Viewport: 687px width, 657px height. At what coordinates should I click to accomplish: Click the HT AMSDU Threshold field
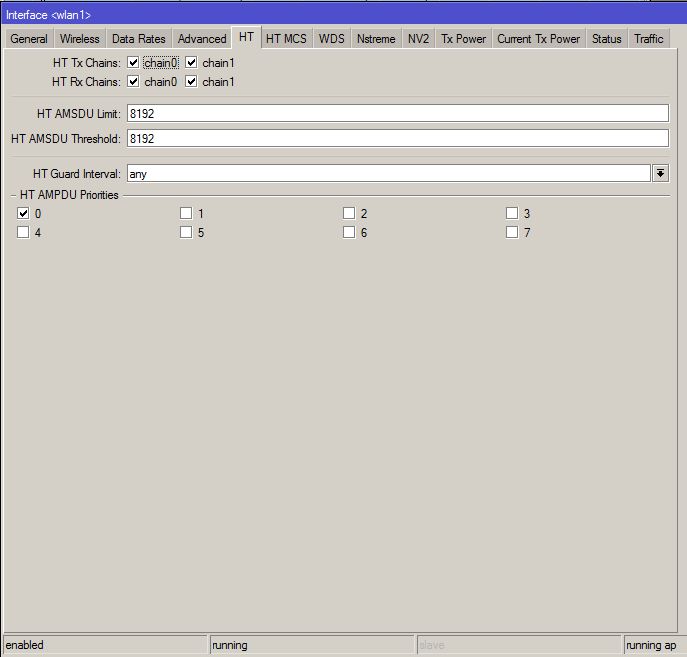point(398,138)
